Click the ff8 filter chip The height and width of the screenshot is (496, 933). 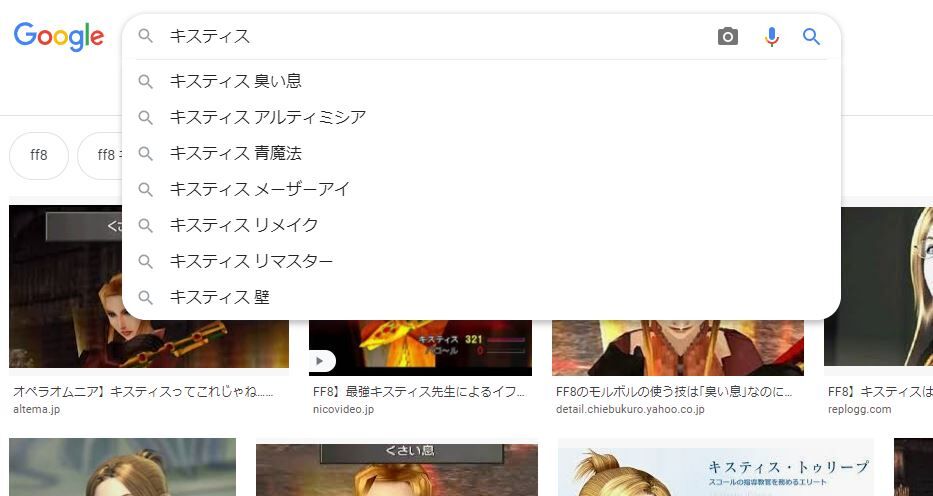pos(39,155)
